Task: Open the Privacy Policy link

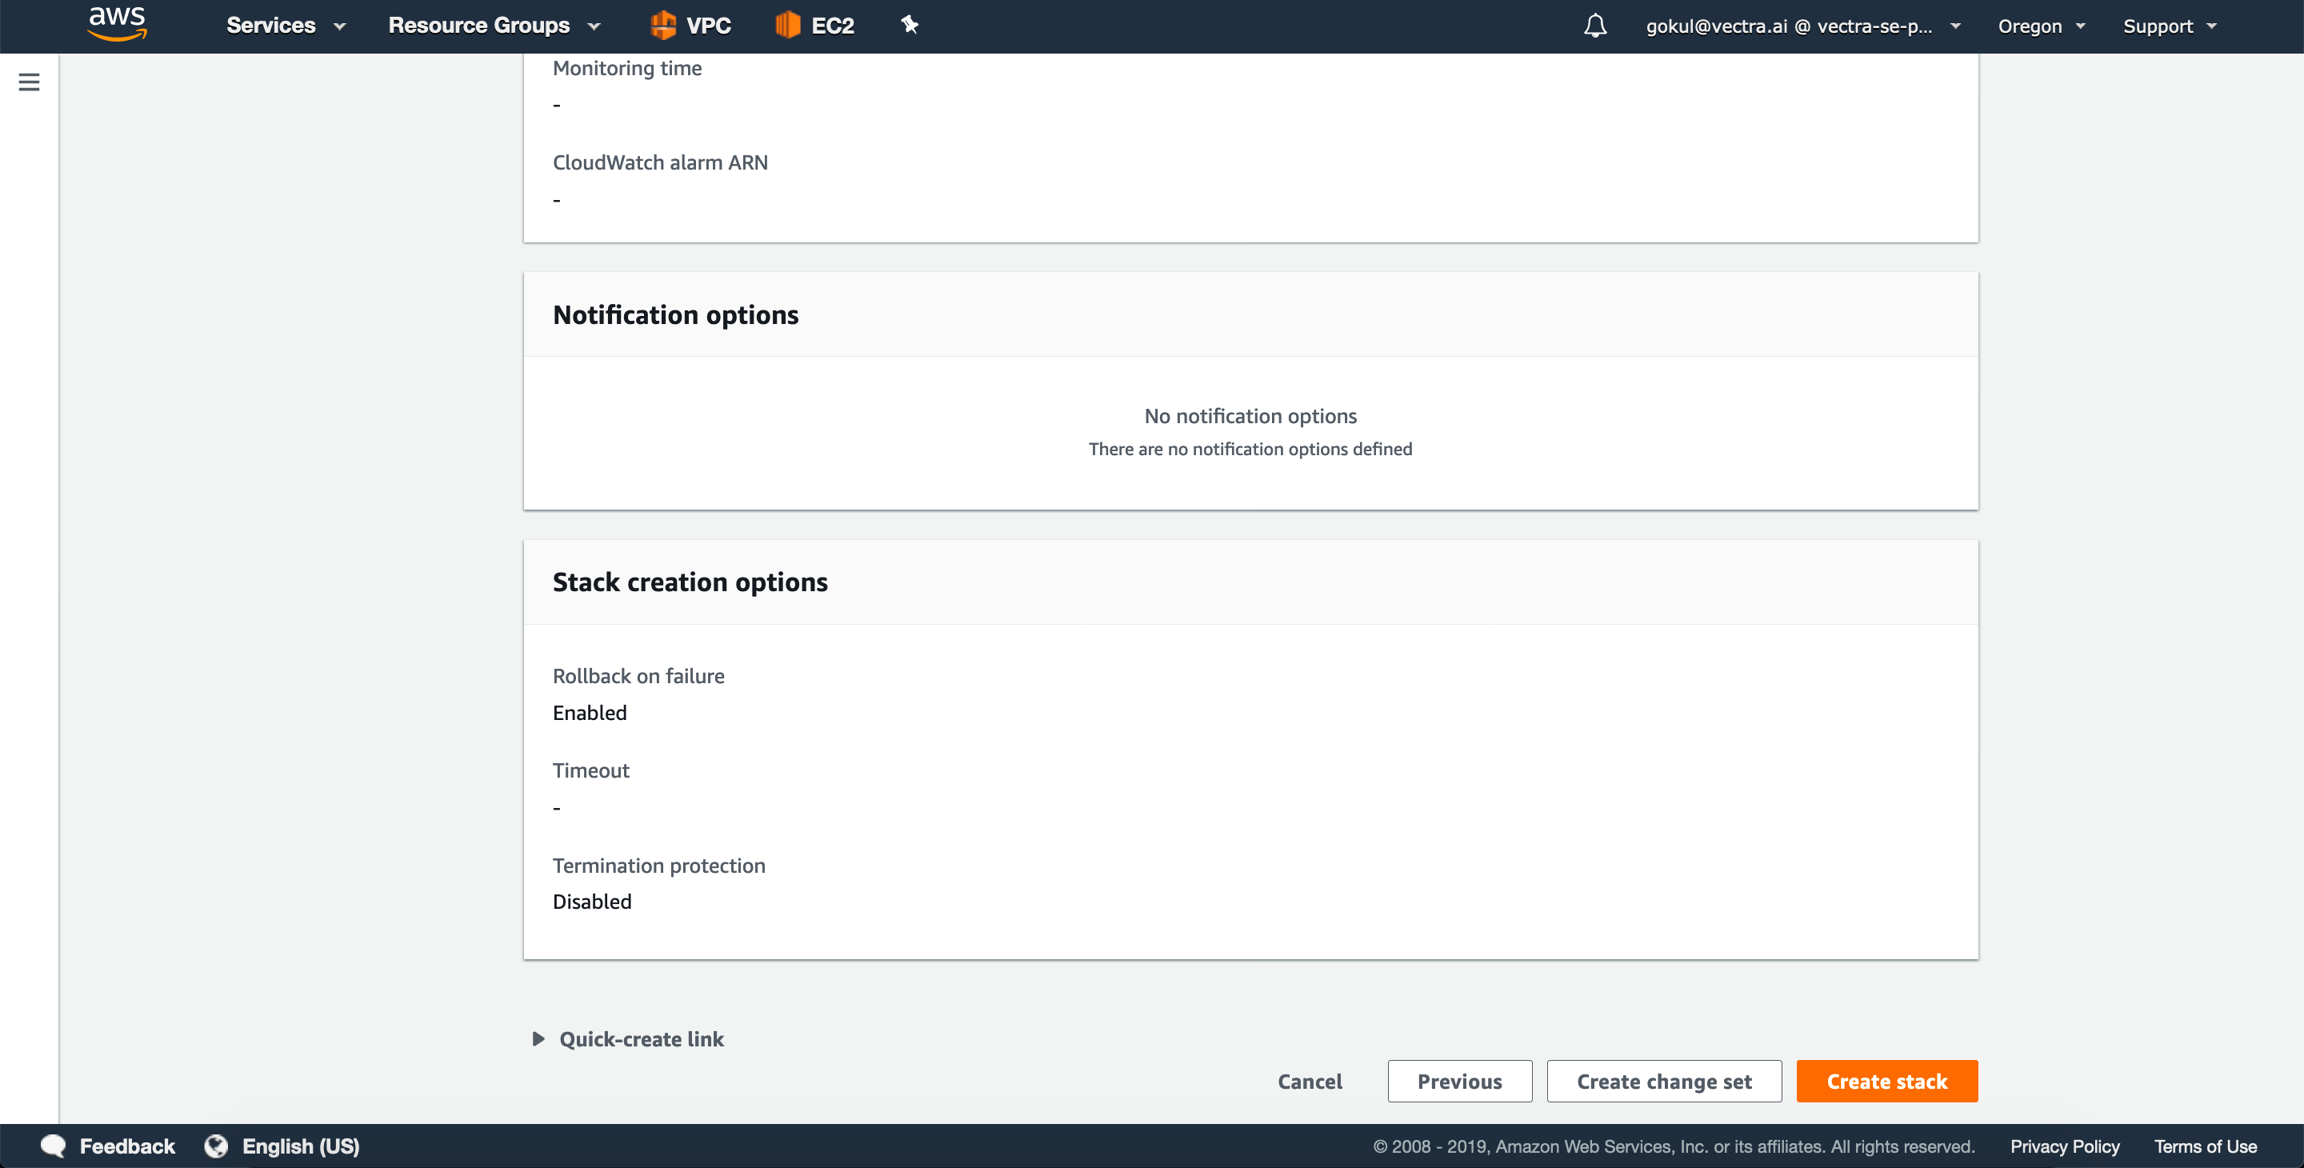Action: (x=2064, y=1146)
